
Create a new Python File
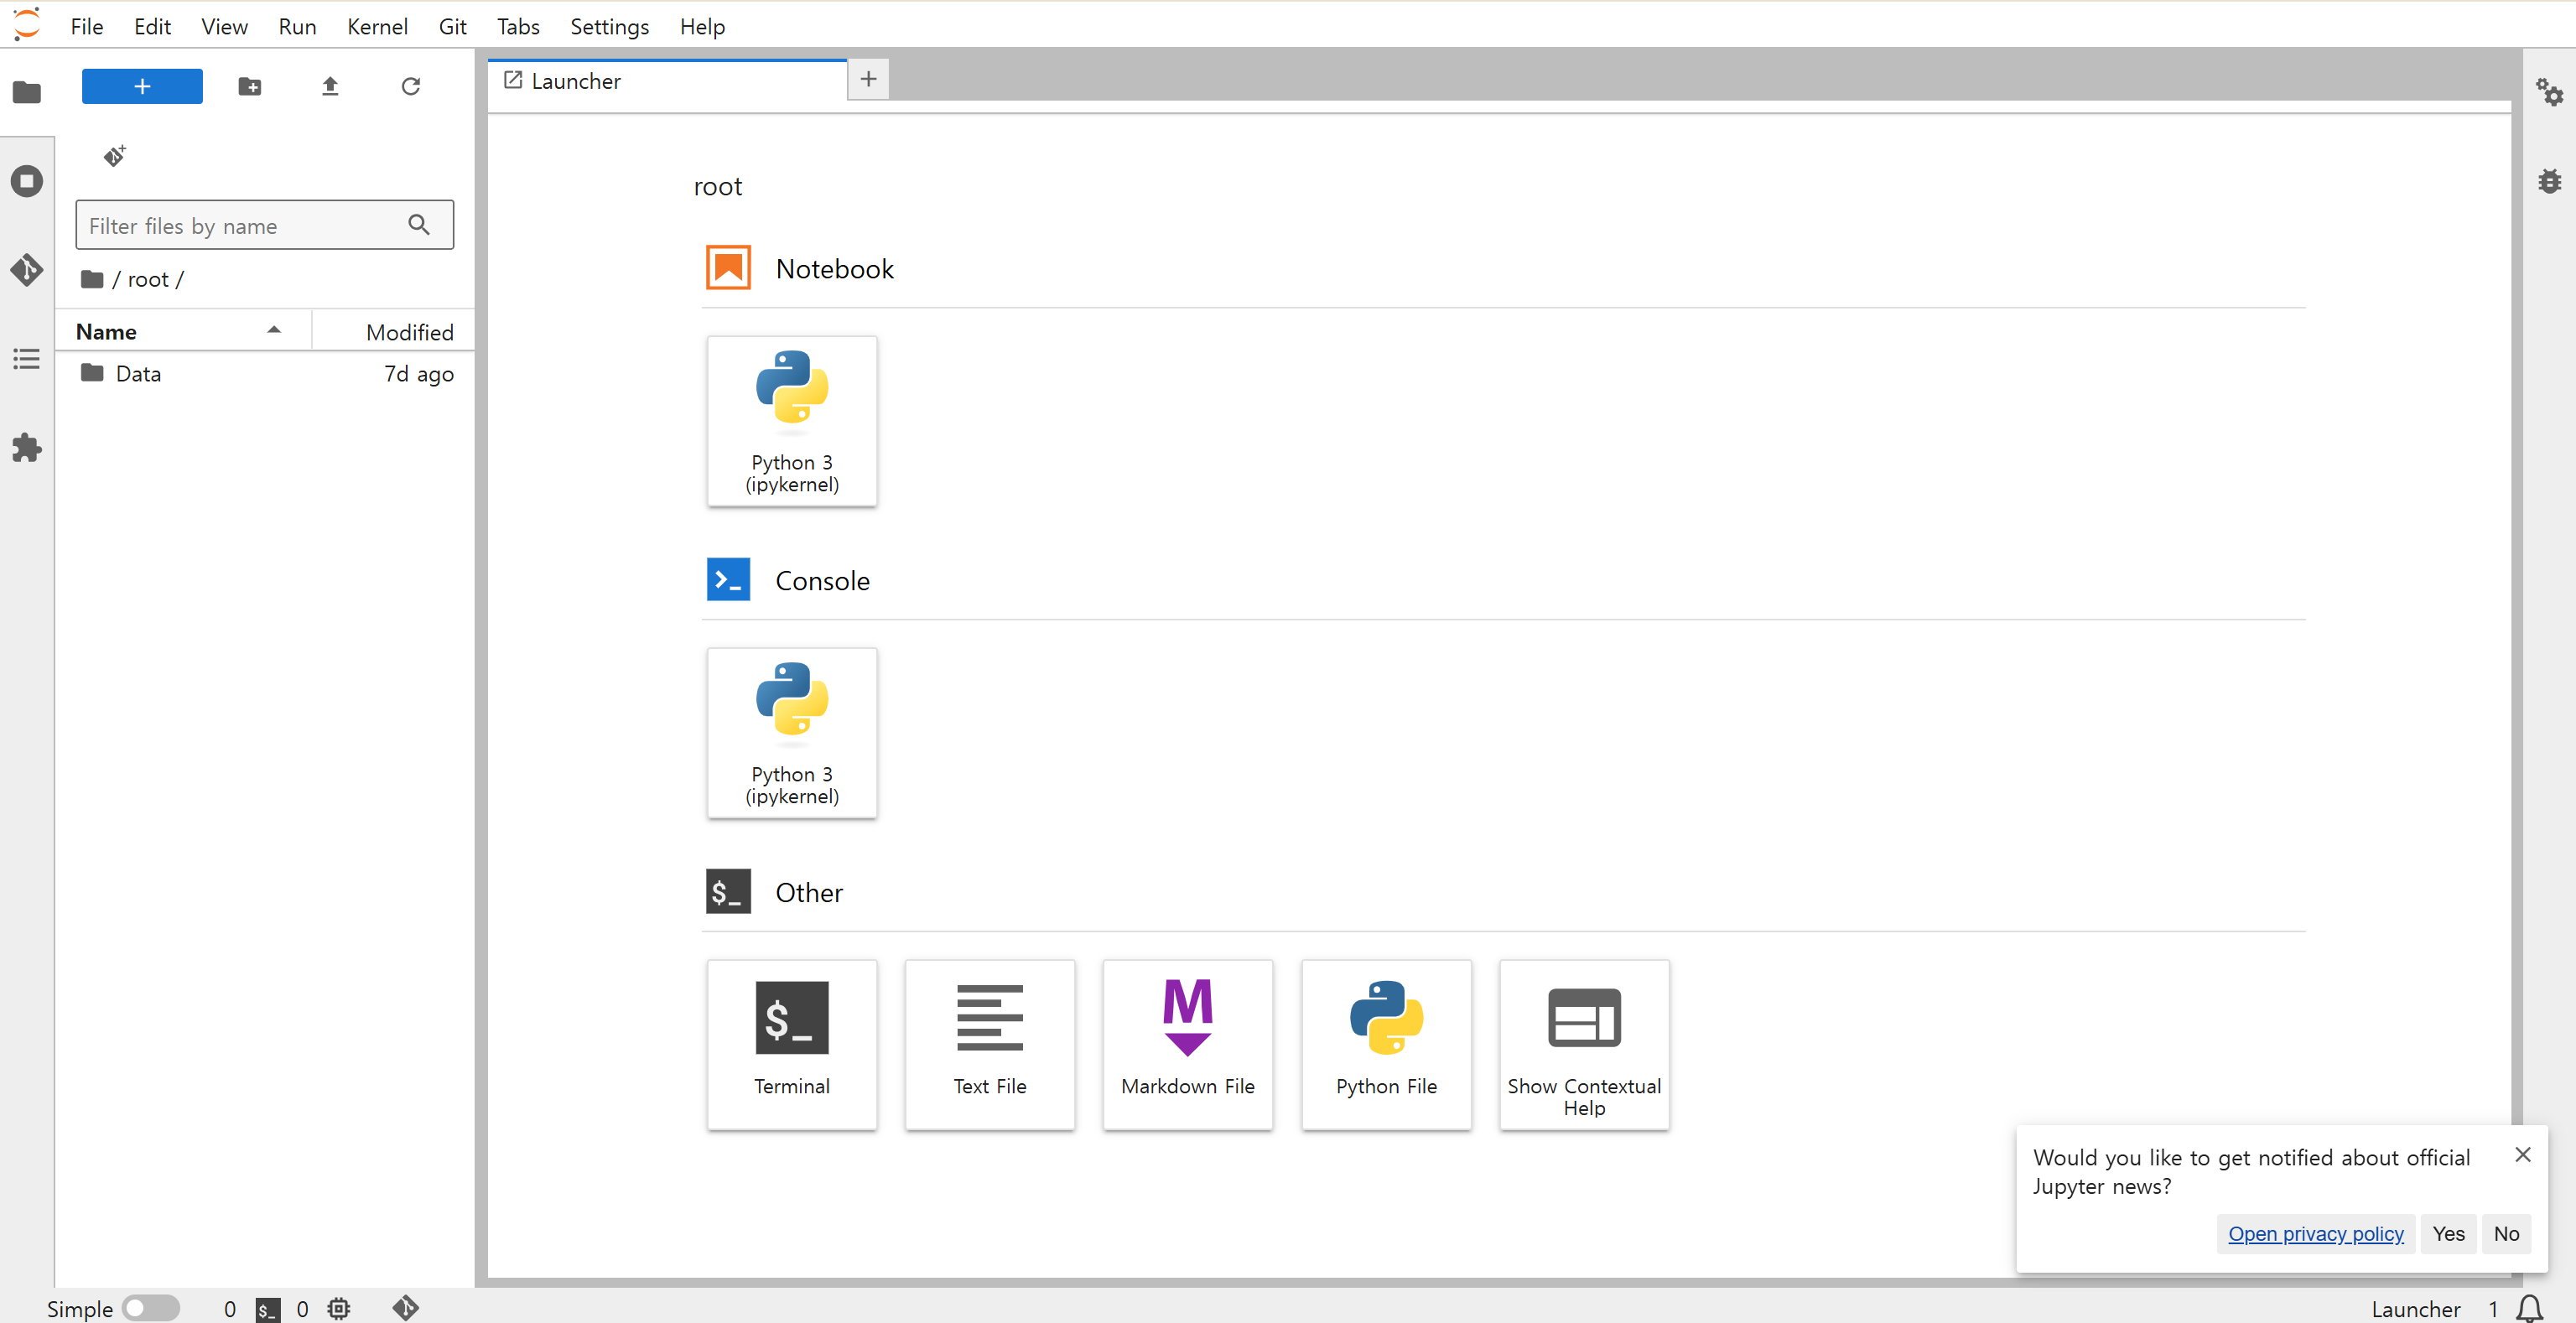(x=1386, y=1045)
